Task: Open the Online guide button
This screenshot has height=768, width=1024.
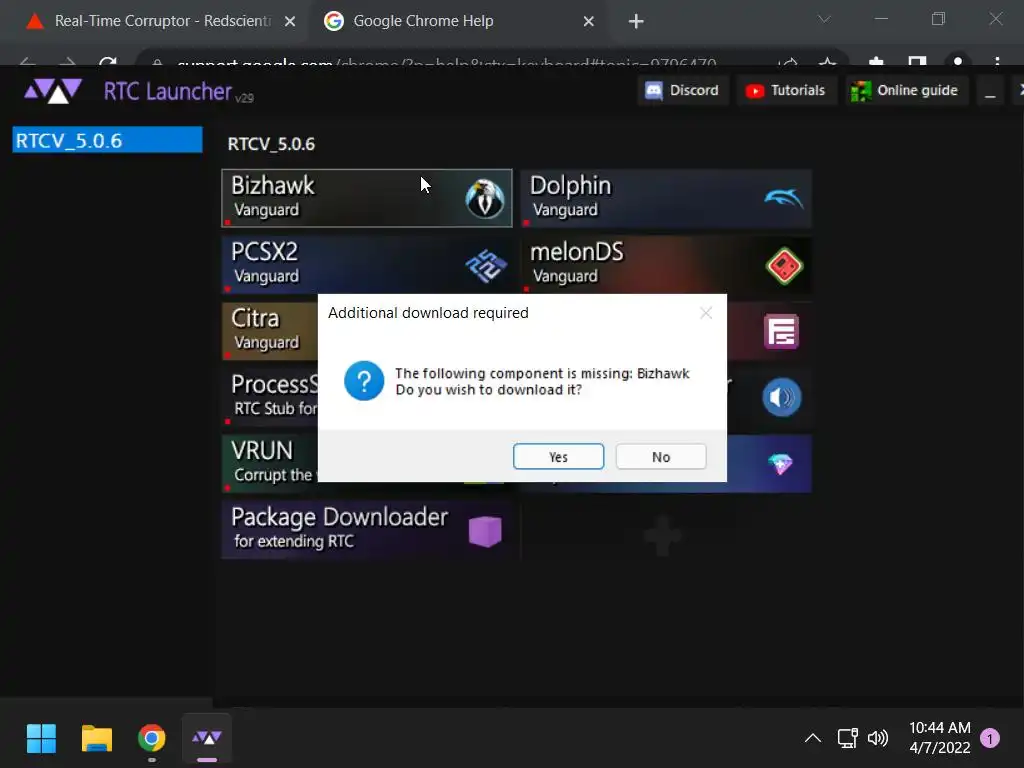Action: pyautogui.click(x=905, y=90)
